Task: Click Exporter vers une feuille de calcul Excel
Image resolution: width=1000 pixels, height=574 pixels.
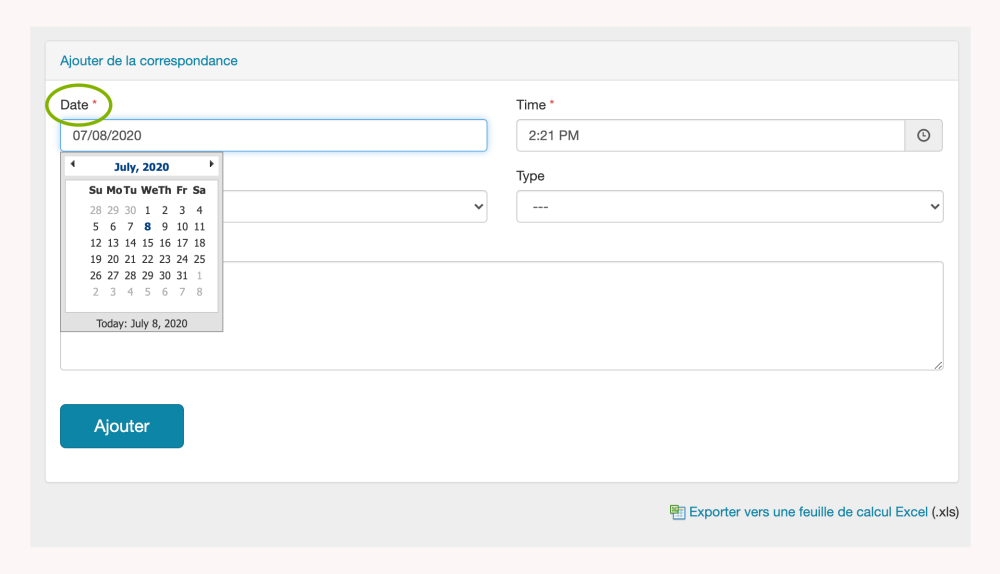Action: 808,512
